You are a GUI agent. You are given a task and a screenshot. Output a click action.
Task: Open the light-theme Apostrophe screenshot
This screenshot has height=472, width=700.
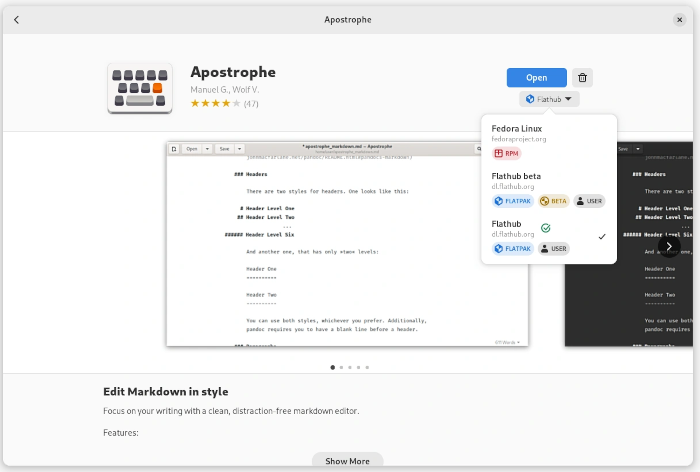pos(347,244)
